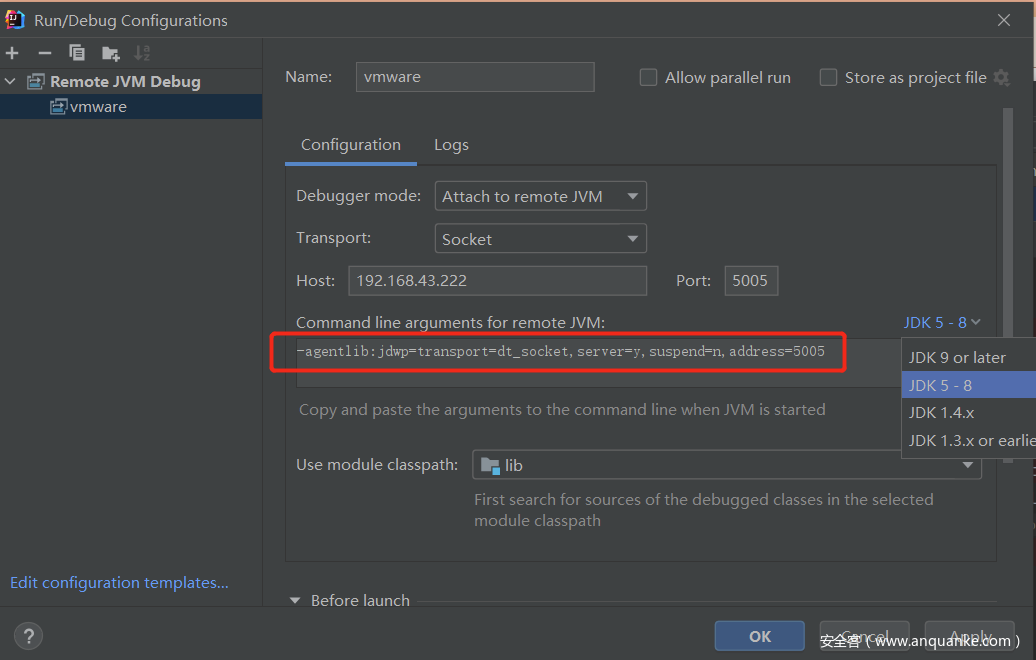Click the Host address input field
The width and height of the screenshot is (1036, 660).
click(x=497, y=281)
